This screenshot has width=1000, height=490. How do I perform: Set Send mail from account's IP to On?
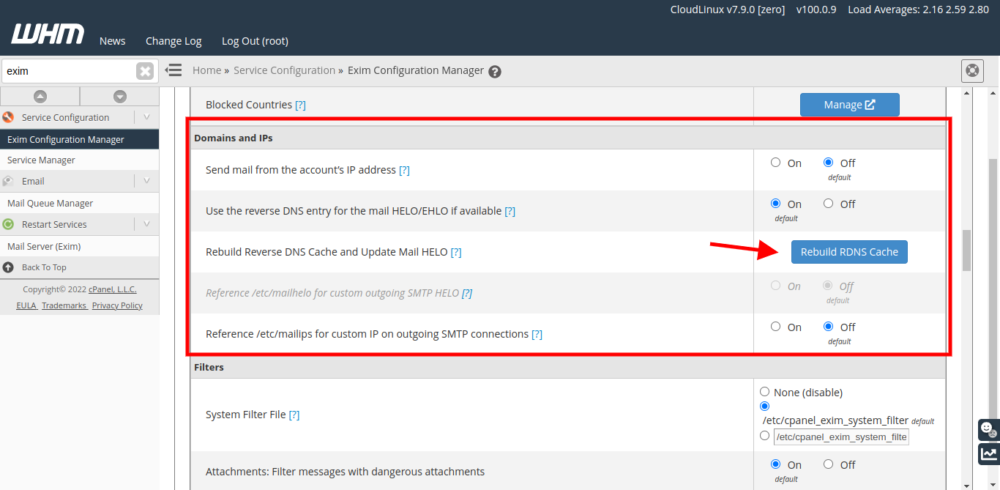776,163
